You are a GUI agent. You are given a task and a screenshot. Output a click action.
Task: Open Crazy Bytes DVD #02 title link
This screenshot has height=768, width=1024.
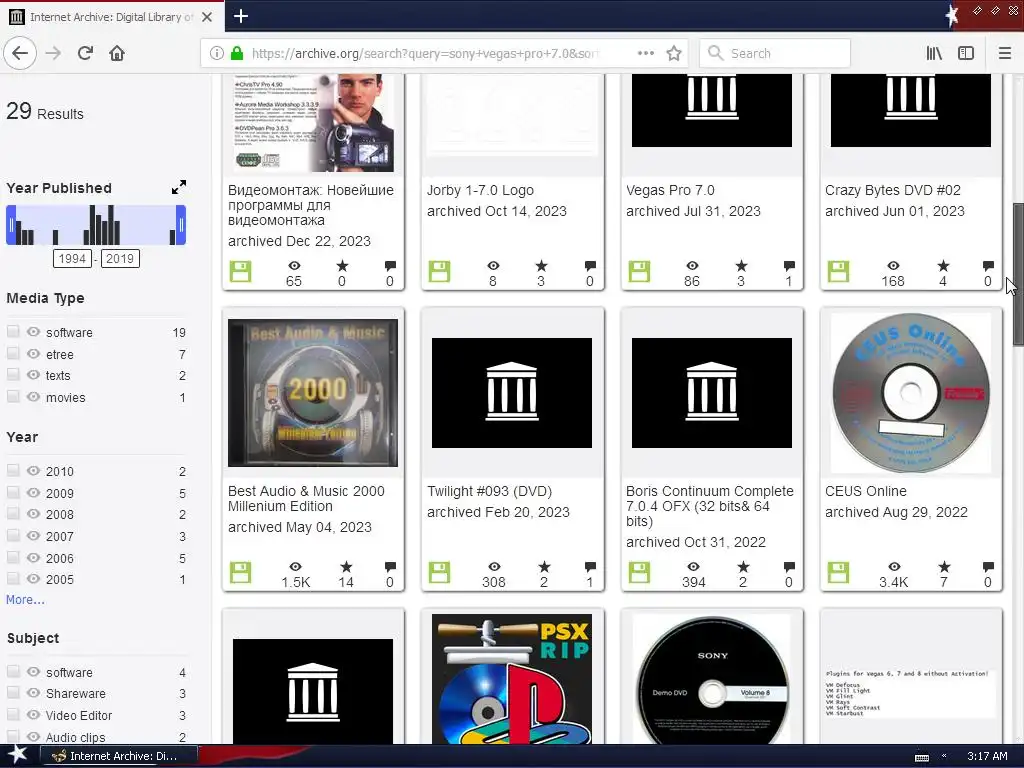point(893,190)
